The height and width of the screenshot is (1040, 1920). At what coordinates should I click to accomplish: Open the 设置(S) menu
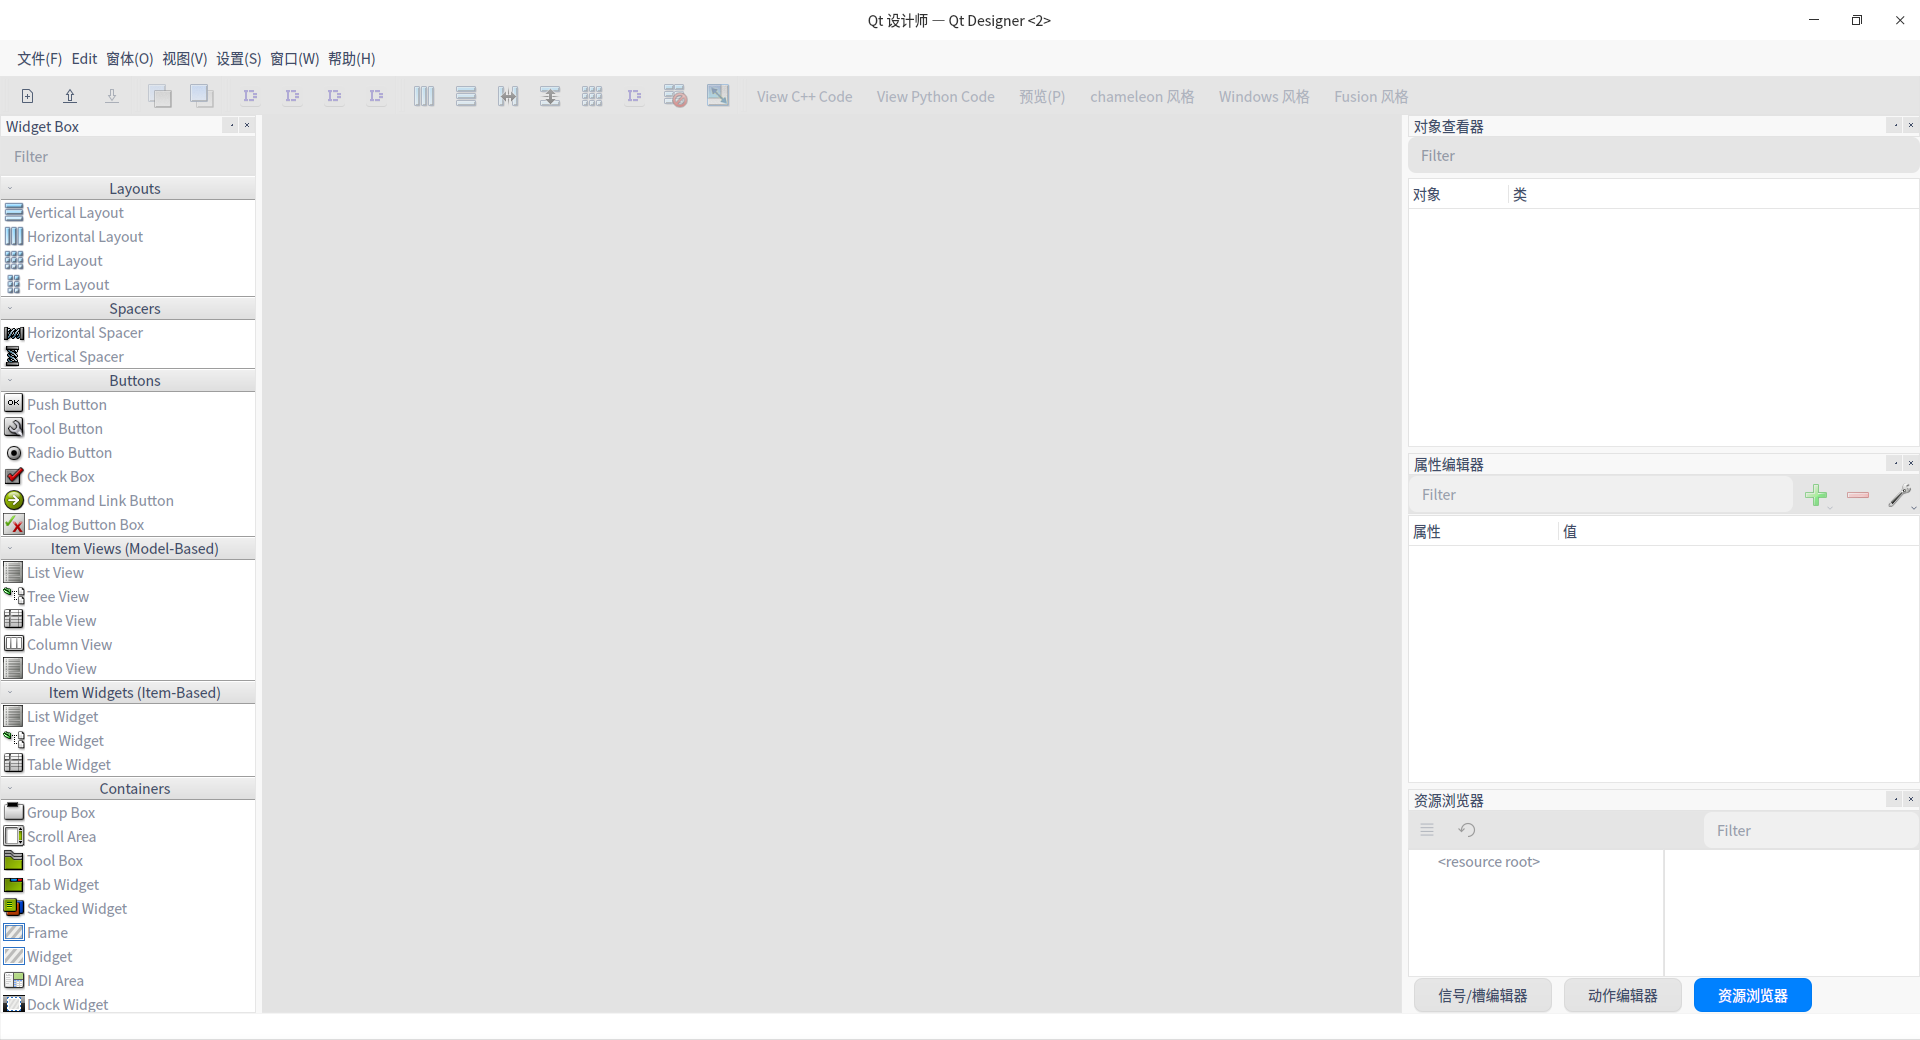pos(238,59)
